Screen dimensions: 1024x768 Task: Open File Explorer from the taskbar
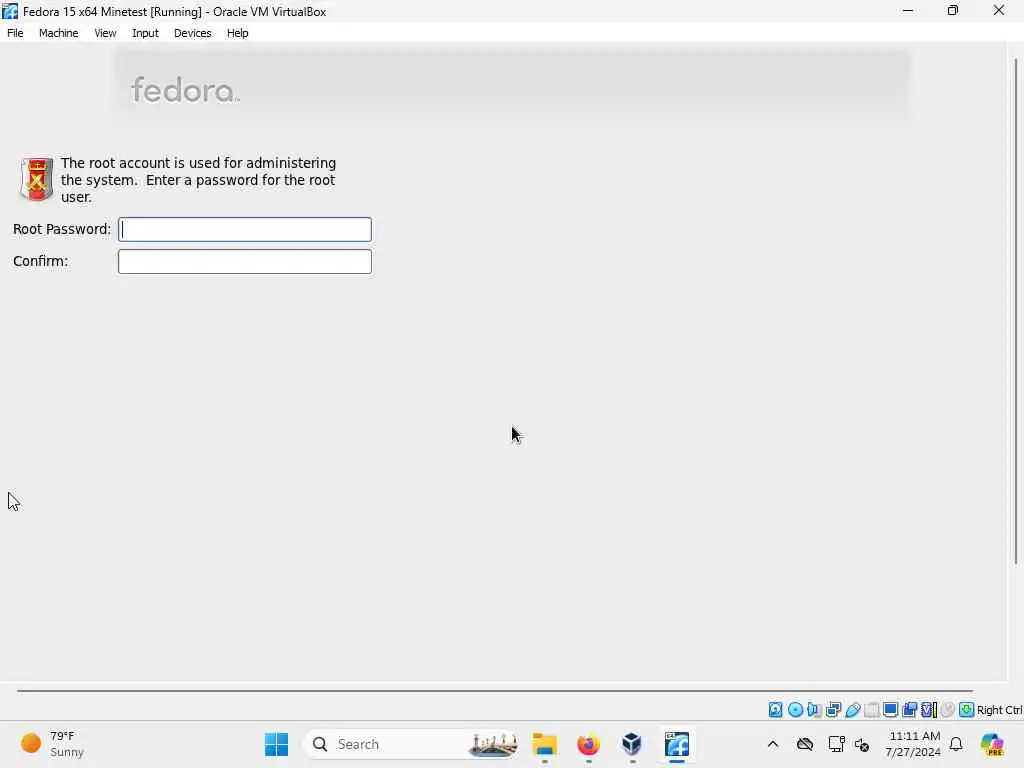click(544, 744)
